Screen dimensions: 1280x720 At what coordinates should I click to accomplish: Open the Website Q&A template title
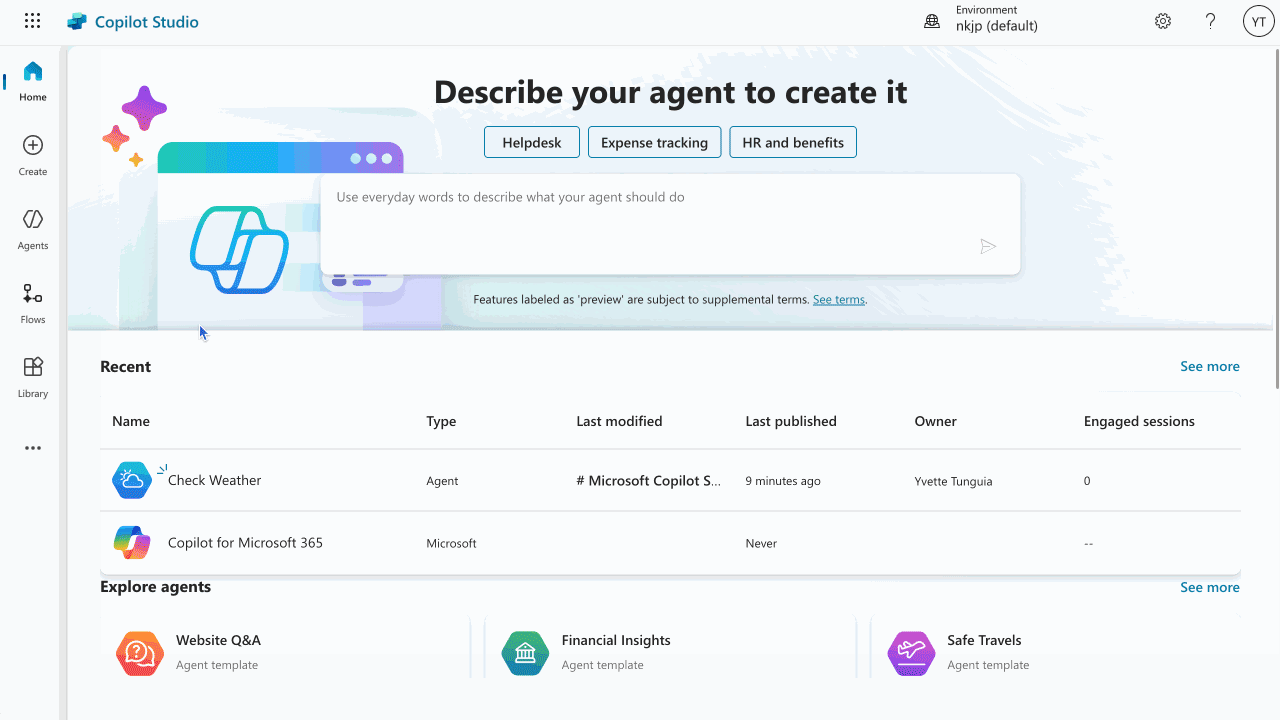point(218,640)
